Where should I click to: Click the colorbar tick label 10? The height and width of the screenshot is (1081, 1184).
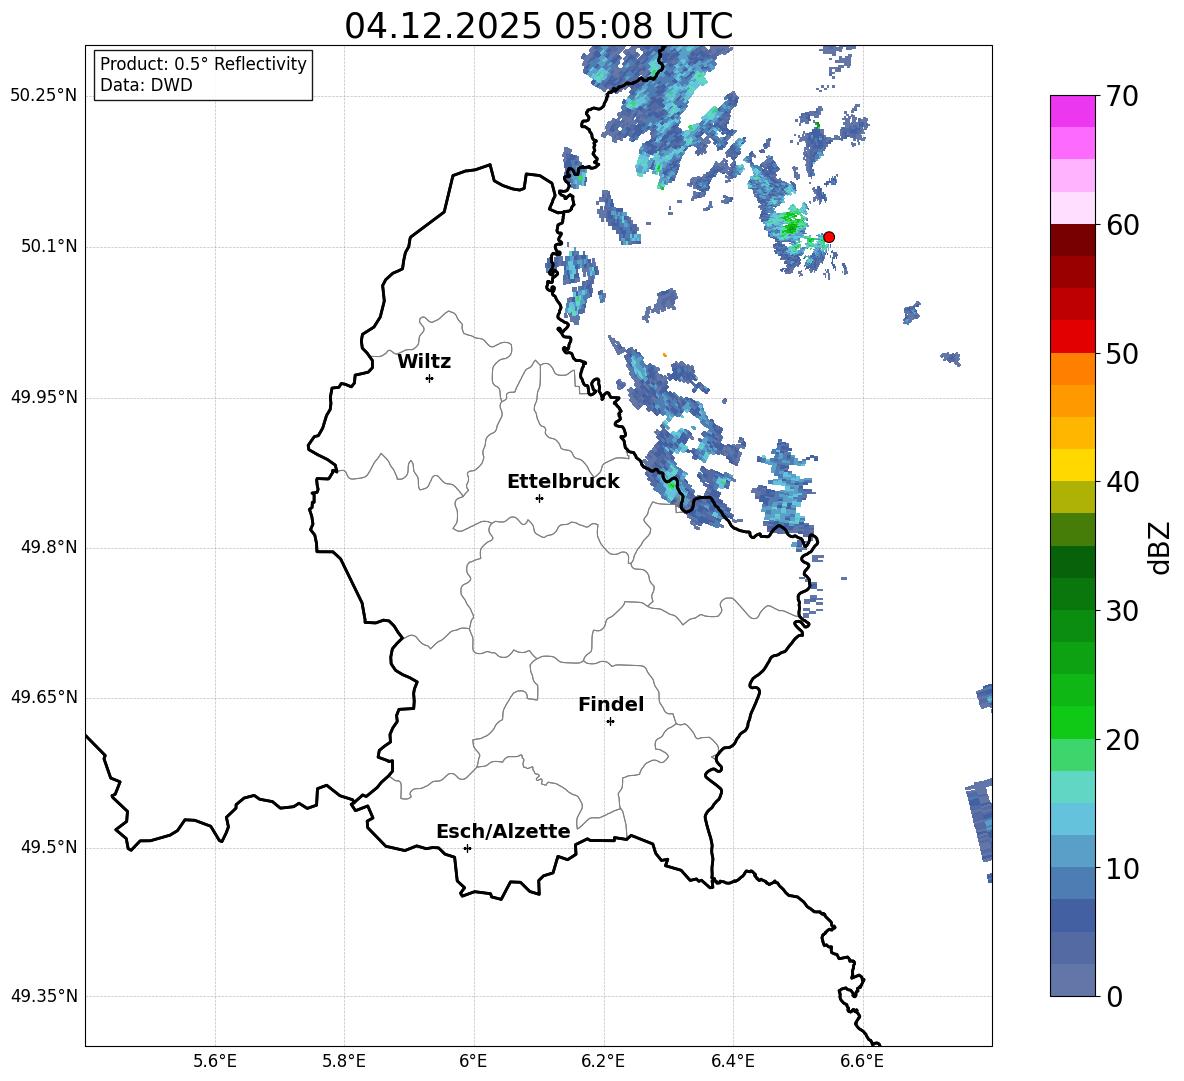1122,868
